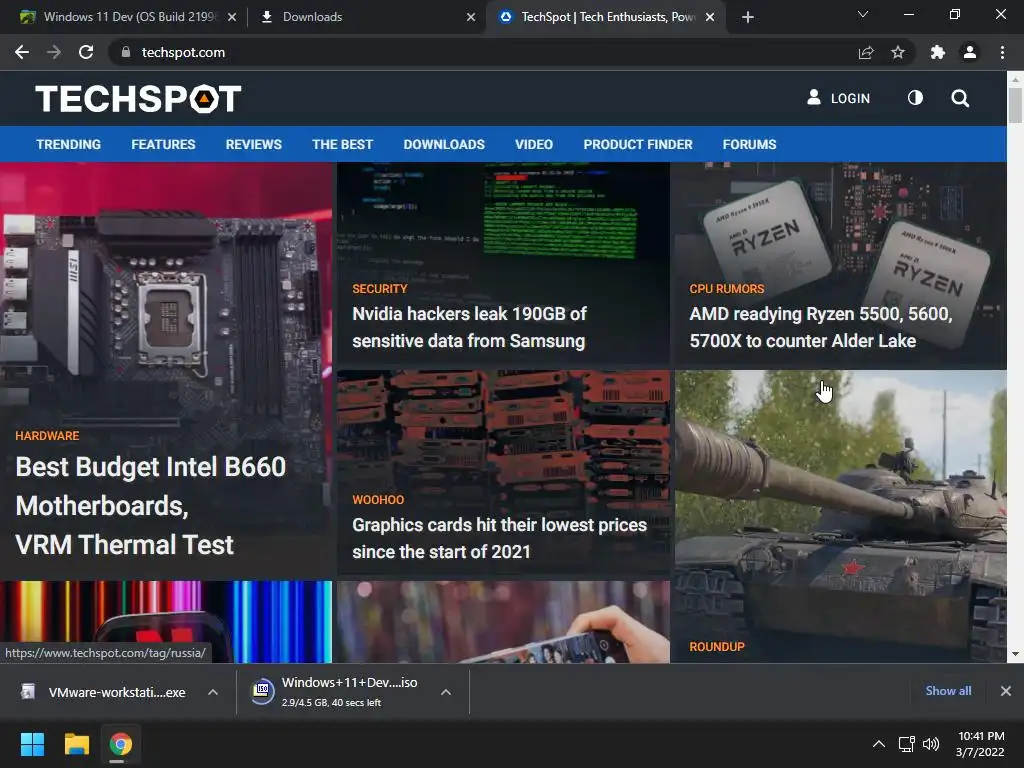Click Chrome icon in taskbar
The image size is (1024, 768).
[x=120, y=744]
